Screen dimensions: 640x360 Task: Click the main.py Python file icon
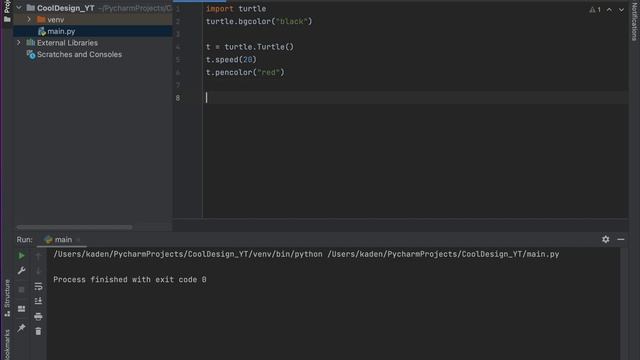(x=42, y=31)
